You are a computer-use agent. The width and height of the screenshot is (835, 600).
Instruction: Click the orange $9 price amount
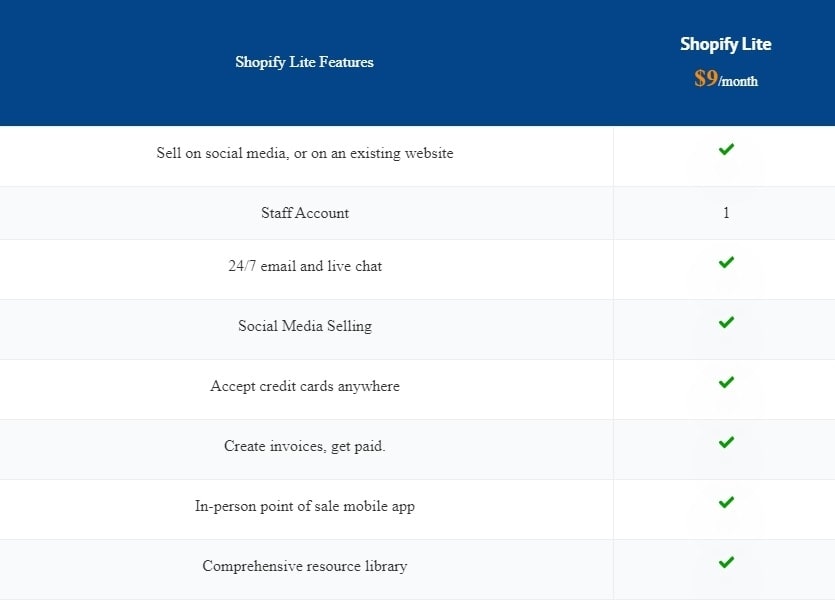tap(706, 78)
